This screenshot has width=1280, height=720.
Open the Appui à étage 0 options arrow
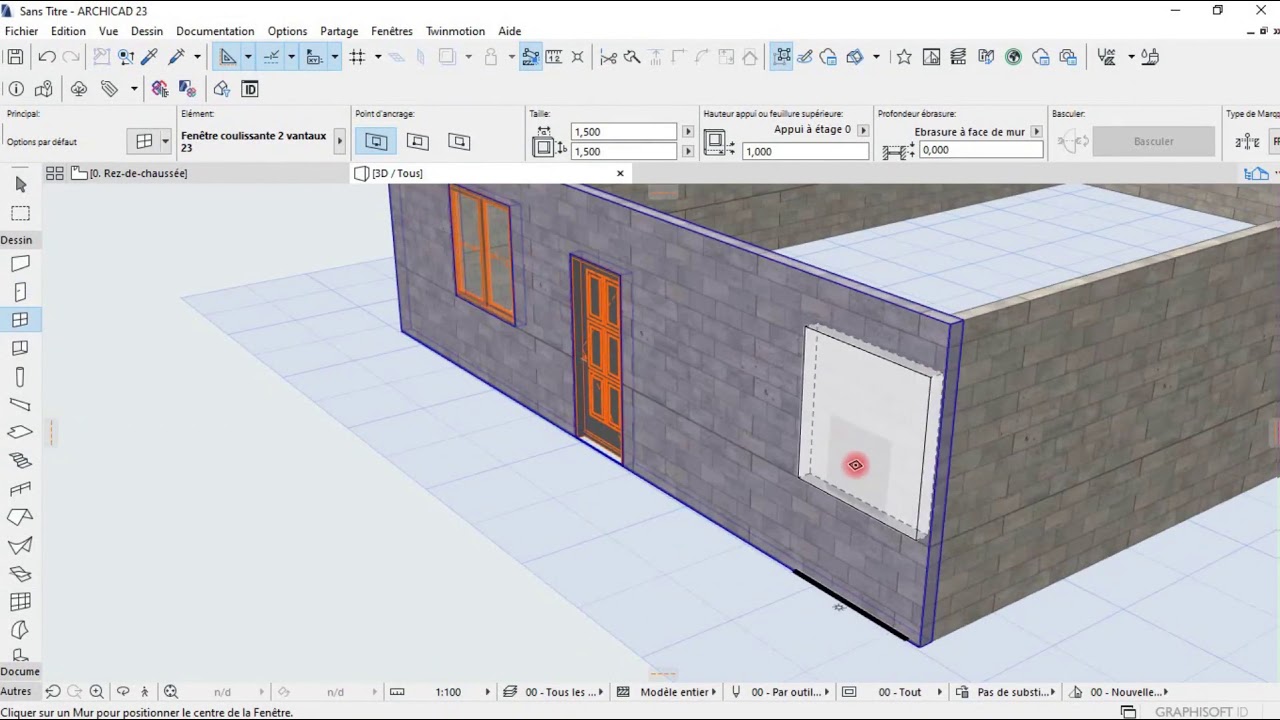[x=863, y=130]
